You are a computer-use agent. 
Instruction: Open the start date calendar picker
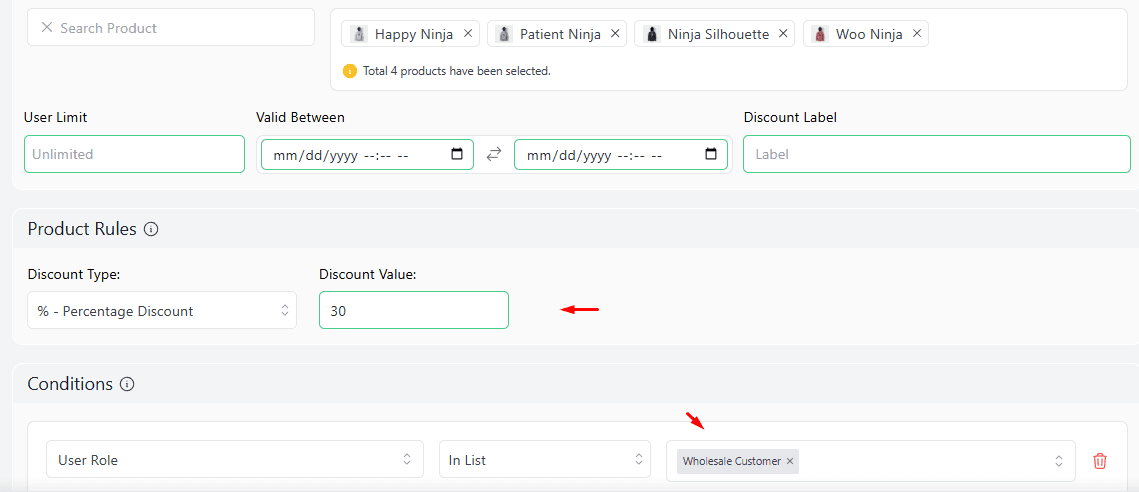pos(457,155)
